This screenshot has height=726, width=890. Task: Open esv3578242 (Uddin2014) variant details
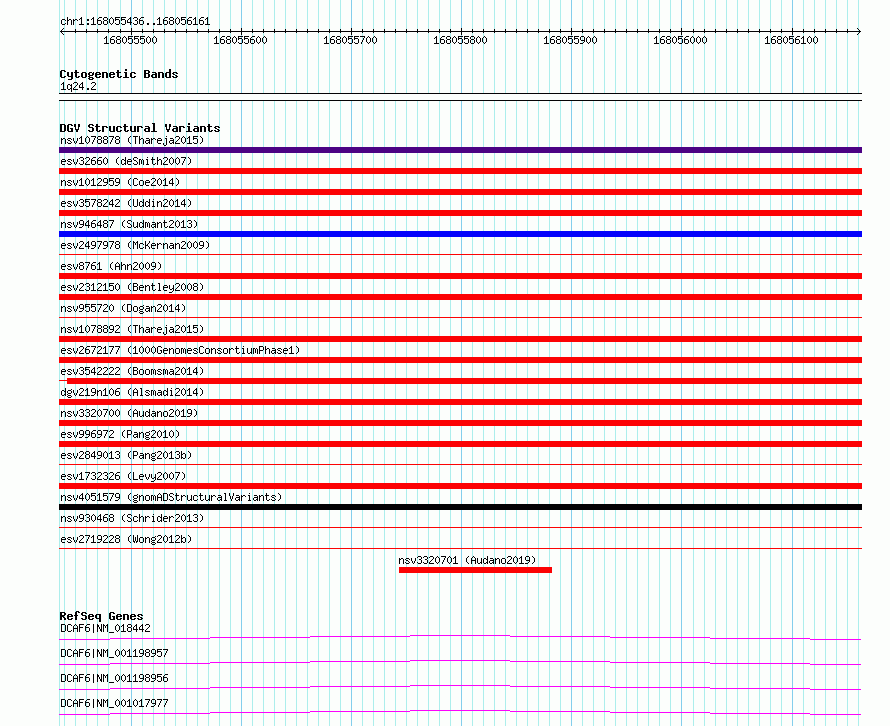[x=126, y=203]
